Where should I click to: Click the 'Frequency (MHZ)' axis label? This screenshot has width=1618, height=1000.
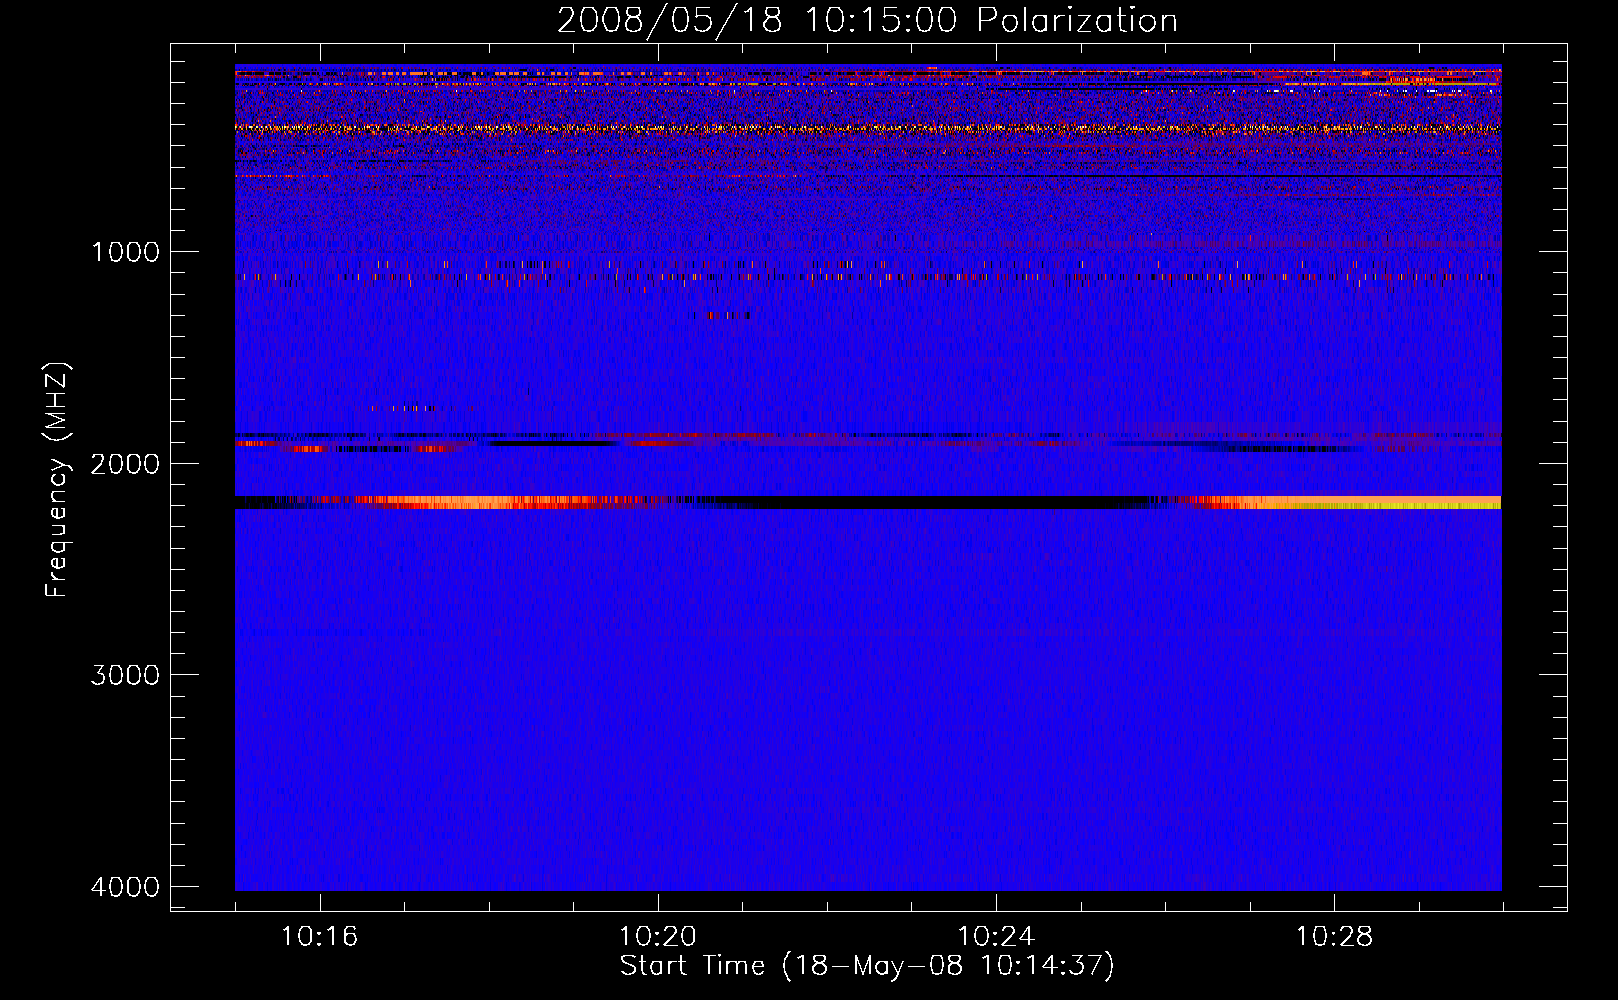pyautogui.click(x=58, y=480)
